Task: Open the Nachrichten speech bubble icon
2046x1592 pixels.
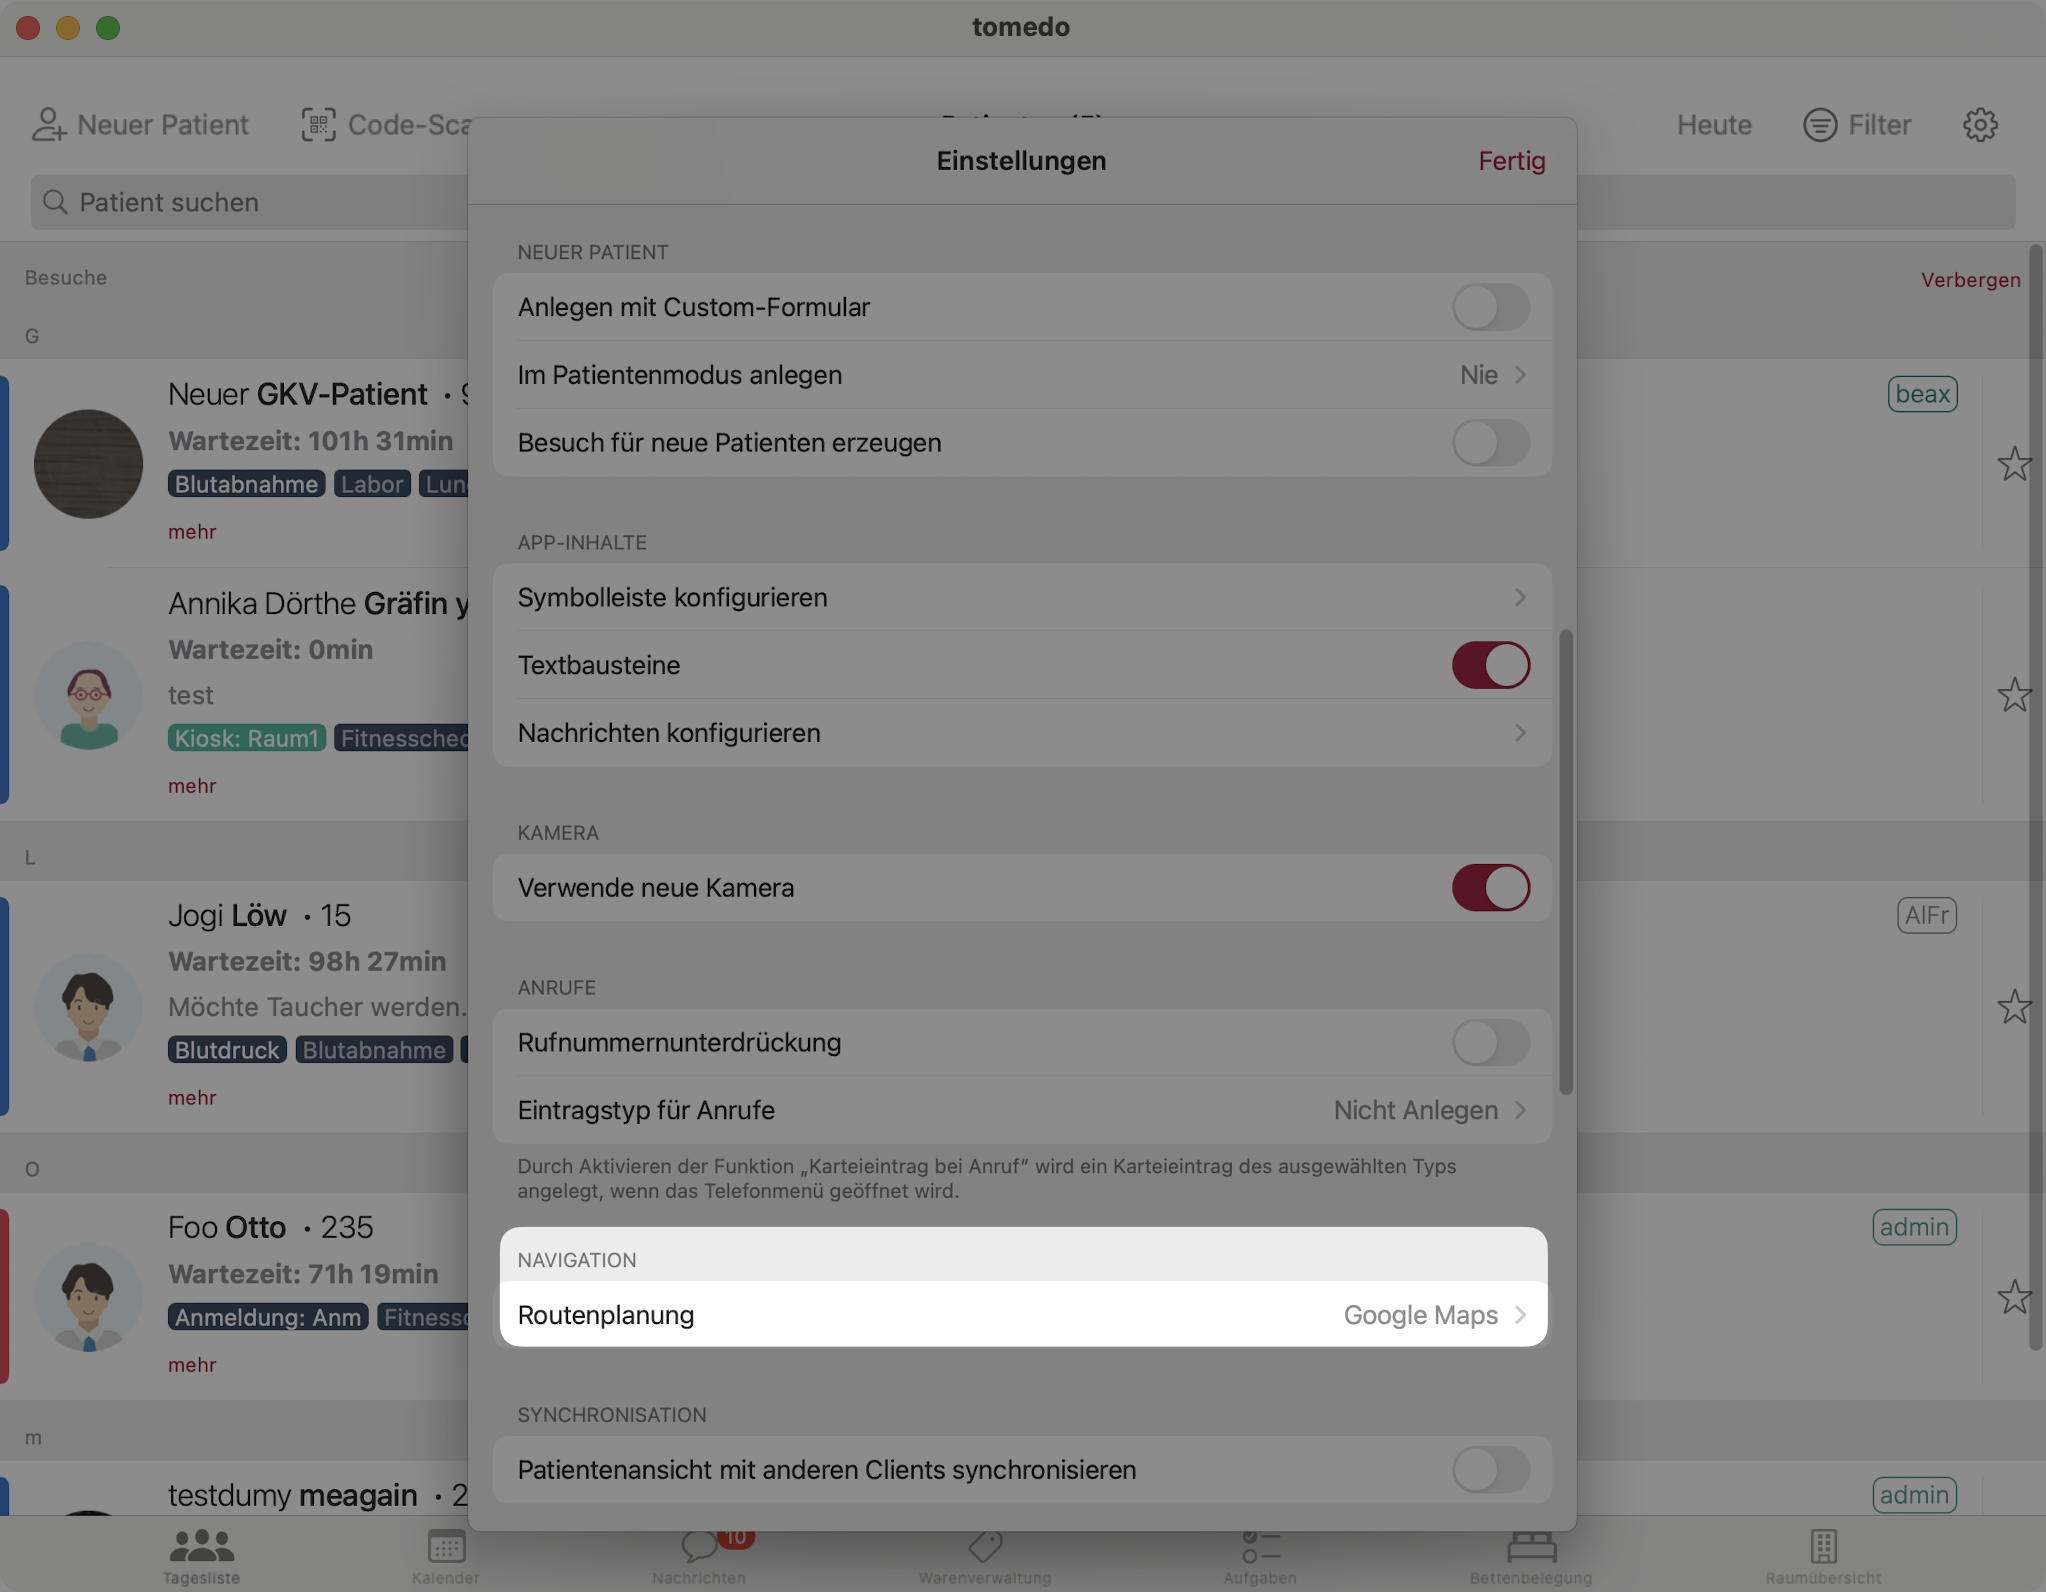Action: (x=700, y=1547)
